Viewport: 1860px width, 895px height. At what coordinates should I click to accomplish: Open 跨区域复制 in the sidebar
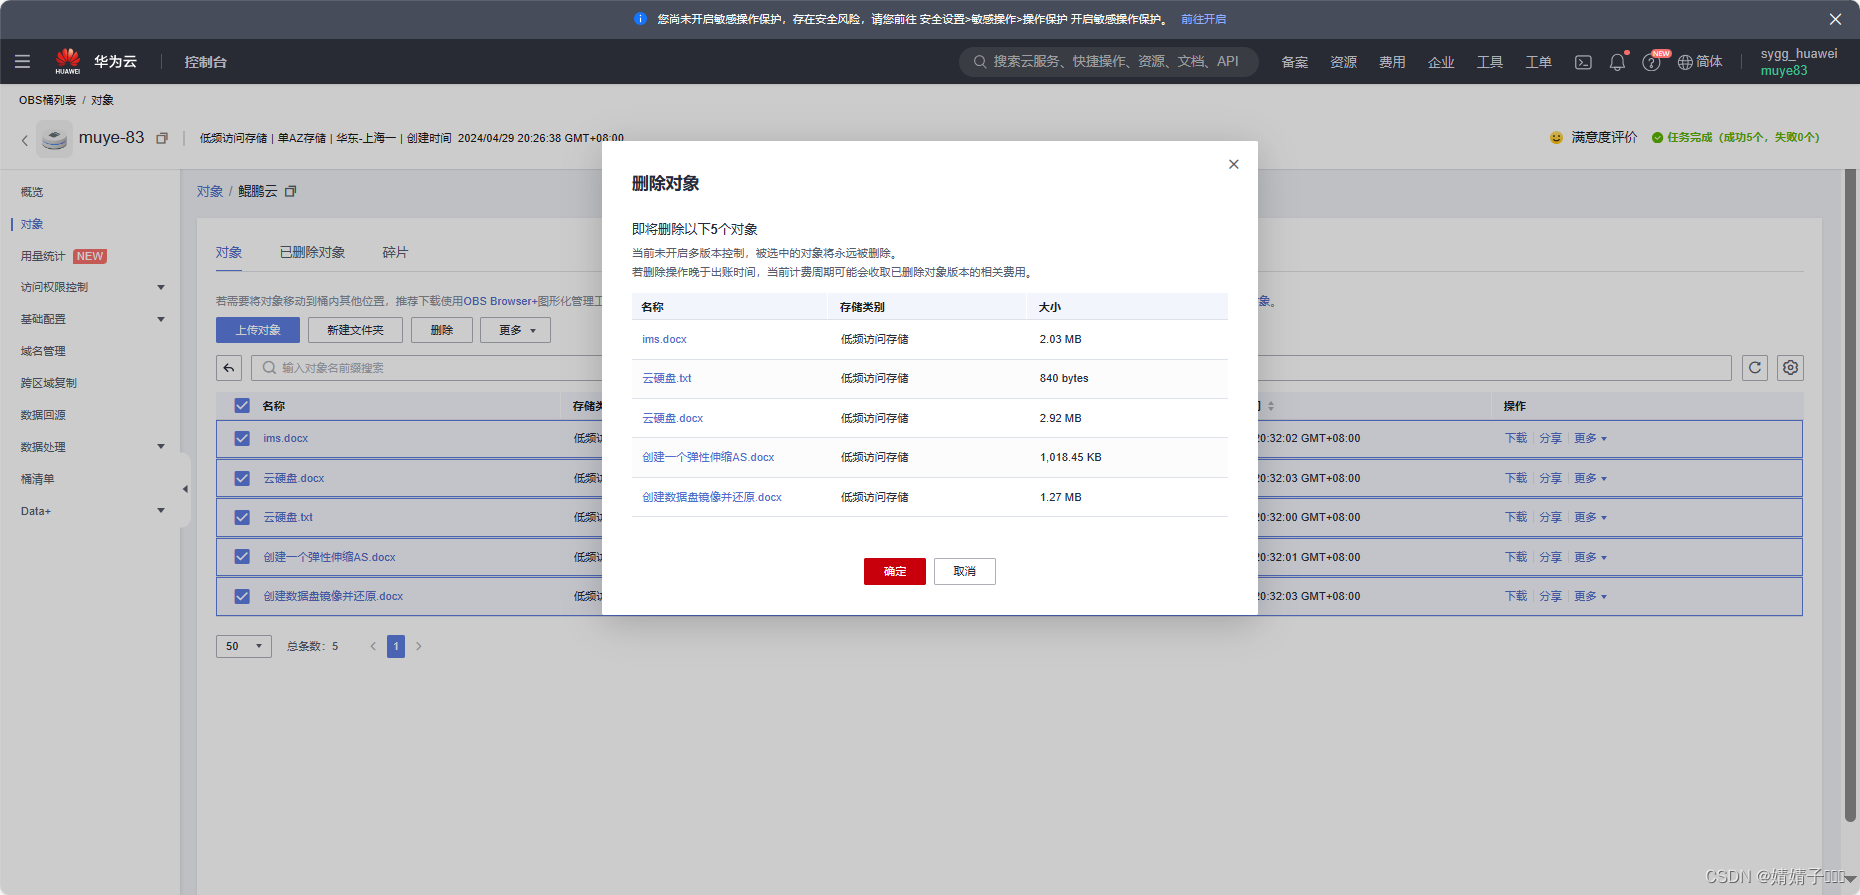pyautogui.click(x=48, y=383)
